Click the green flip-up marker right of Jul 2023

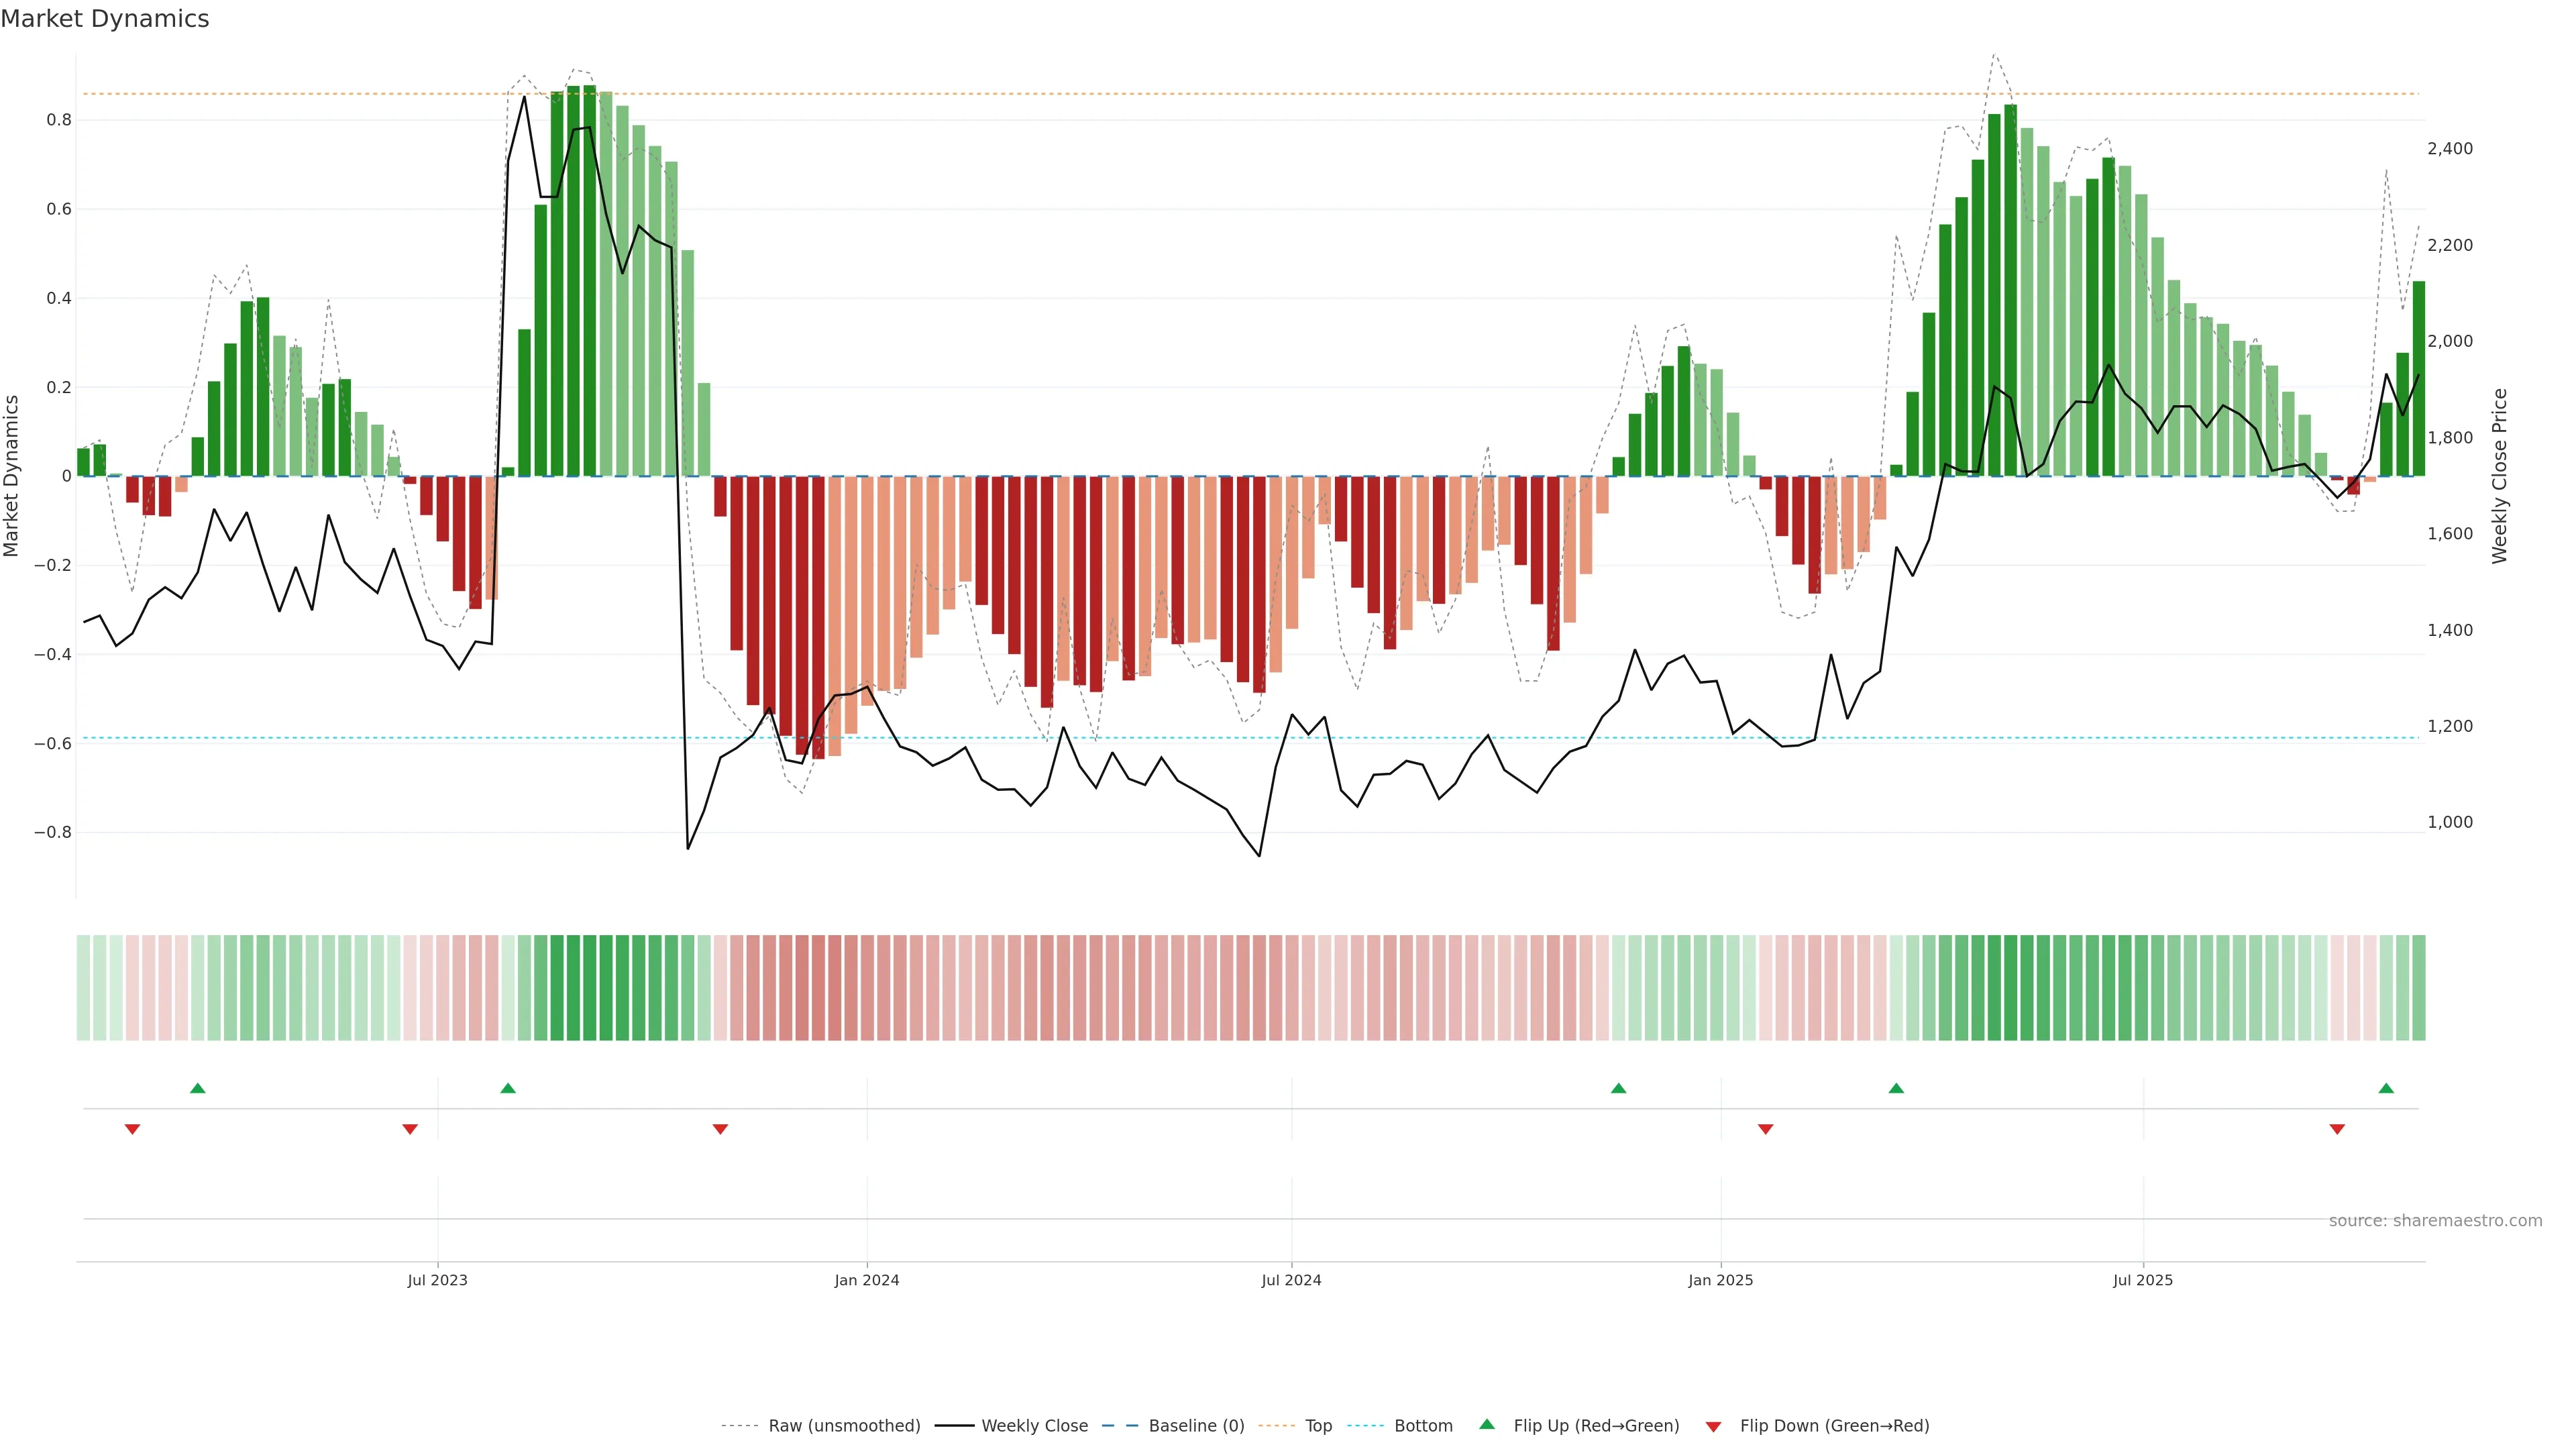(x=508, y=1088)
